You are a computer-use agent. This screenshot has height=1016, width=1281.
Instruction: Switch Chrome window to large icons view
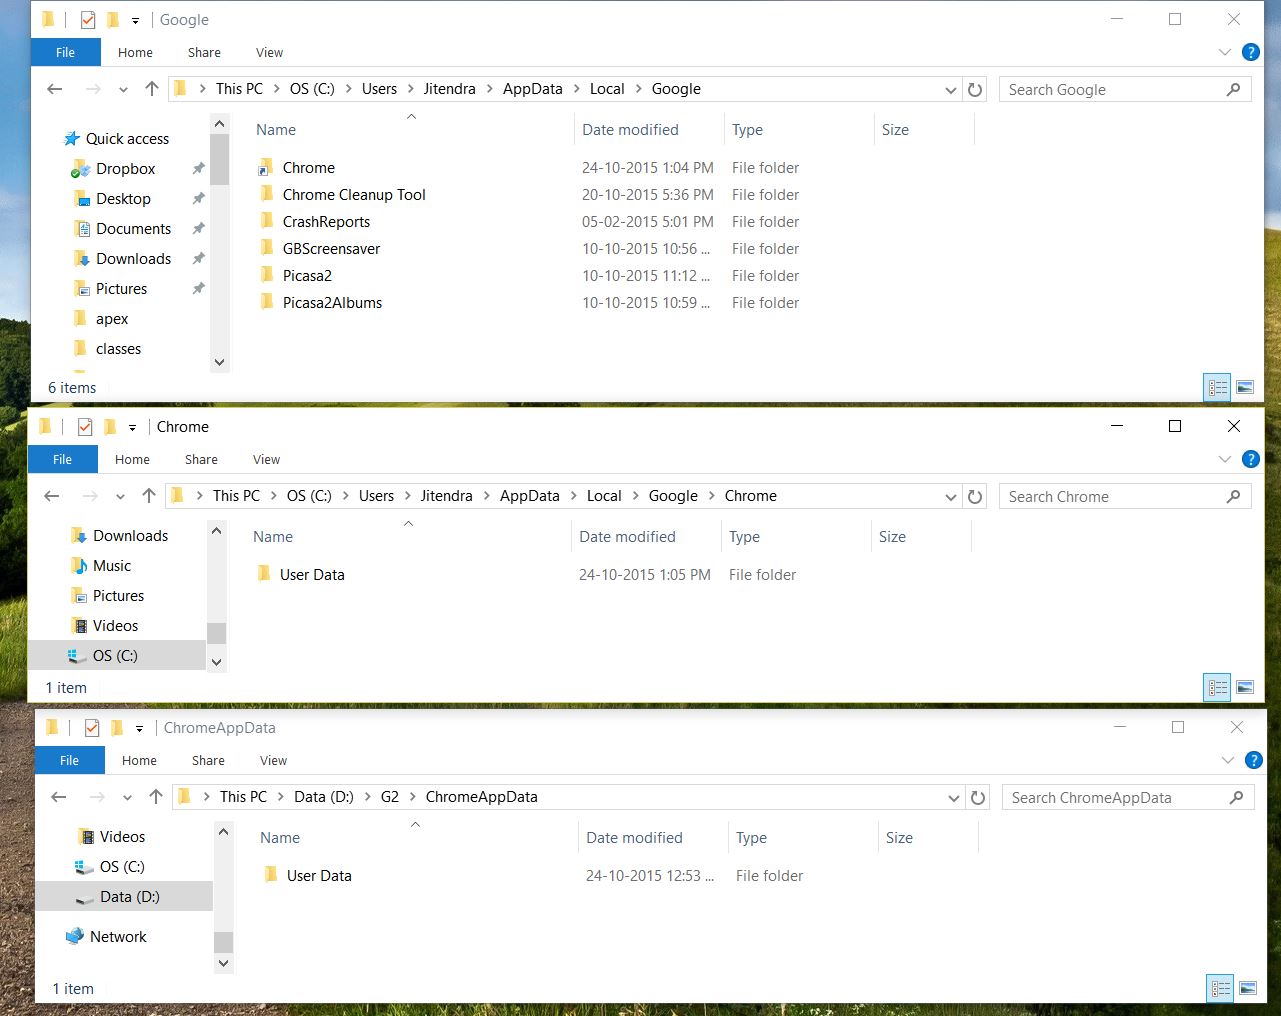pos(1245,687)
